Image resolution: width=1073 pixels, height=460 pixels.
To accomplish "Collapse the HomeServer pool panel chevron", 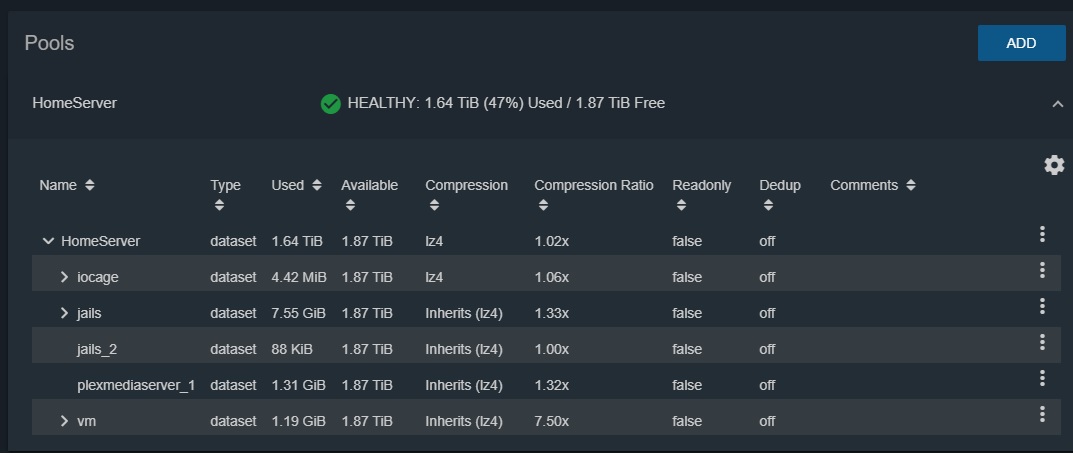I will coord(1057,104).
